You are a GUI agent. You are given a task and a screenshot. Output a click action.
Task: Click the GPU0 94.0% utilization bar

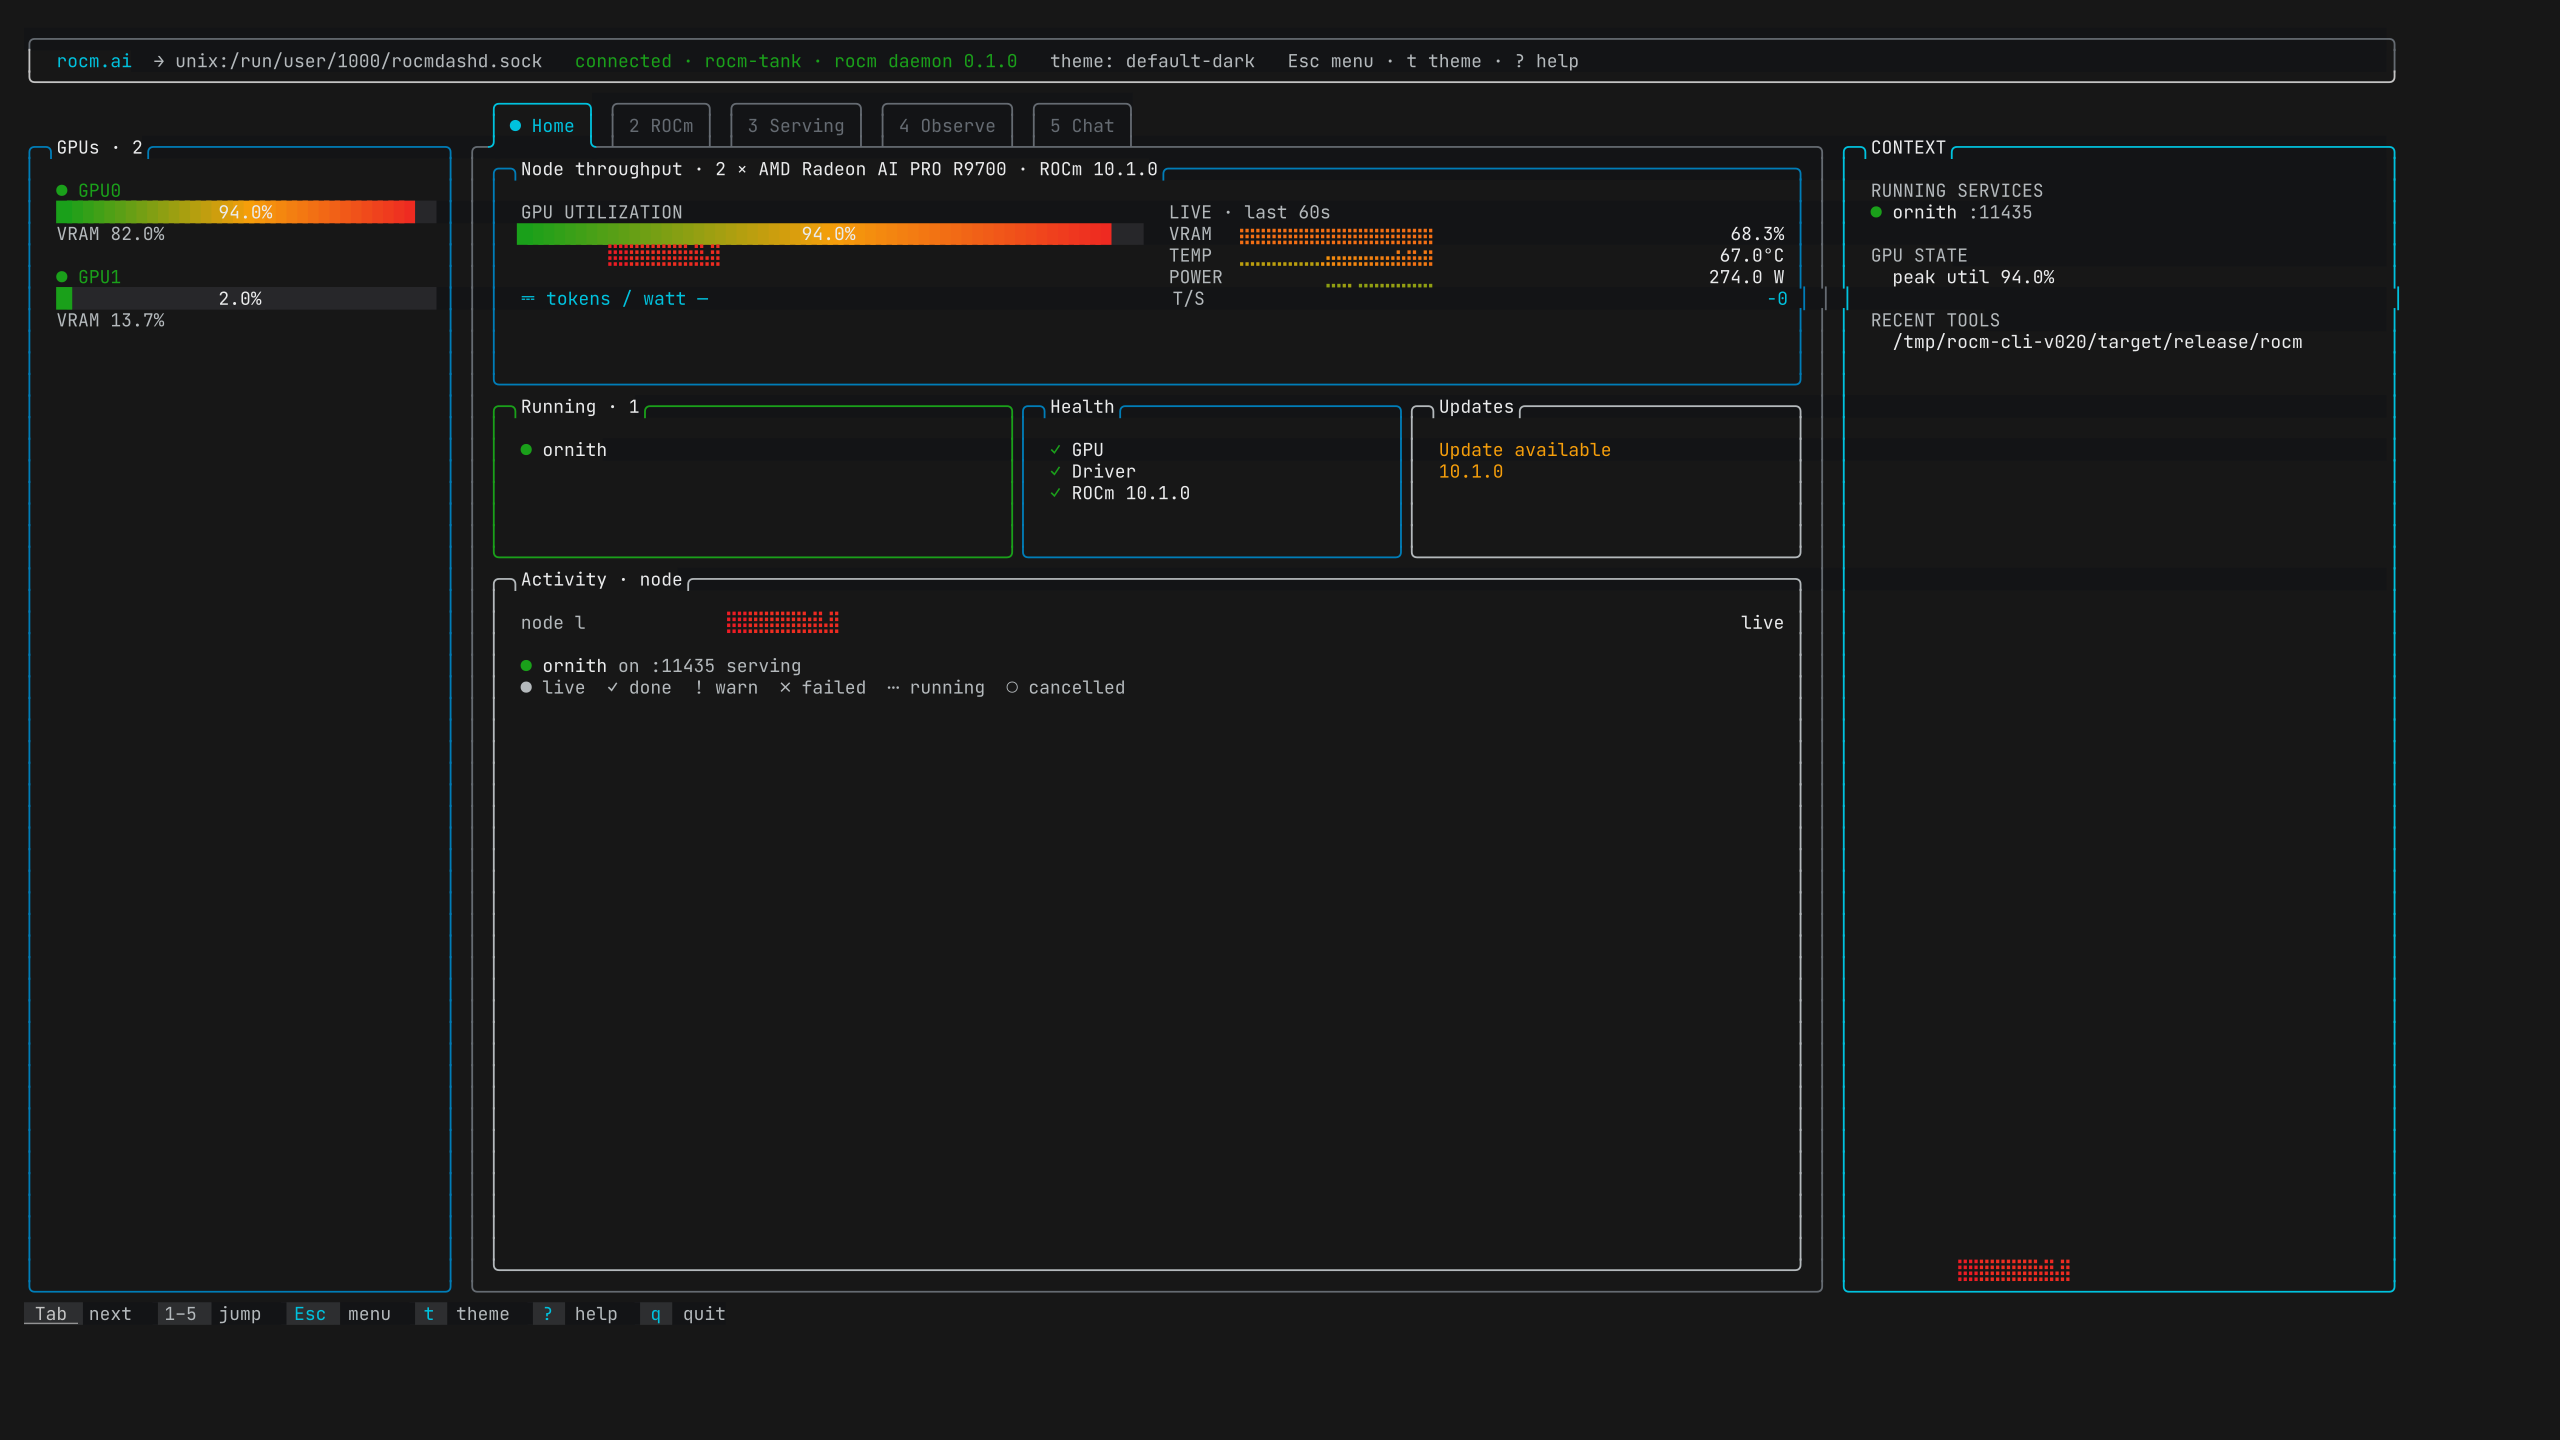(246, 212)
